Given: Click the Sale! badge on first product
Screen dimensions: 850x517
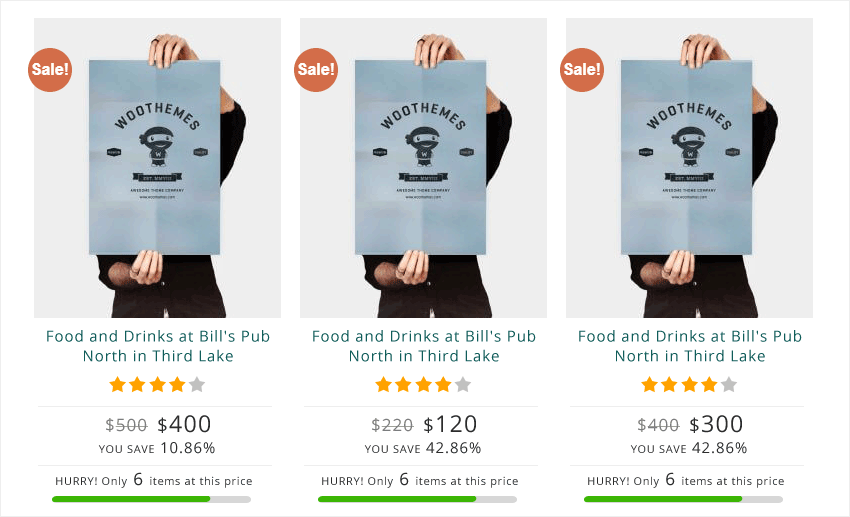Looking at the screenshot, I should [50, 69].
